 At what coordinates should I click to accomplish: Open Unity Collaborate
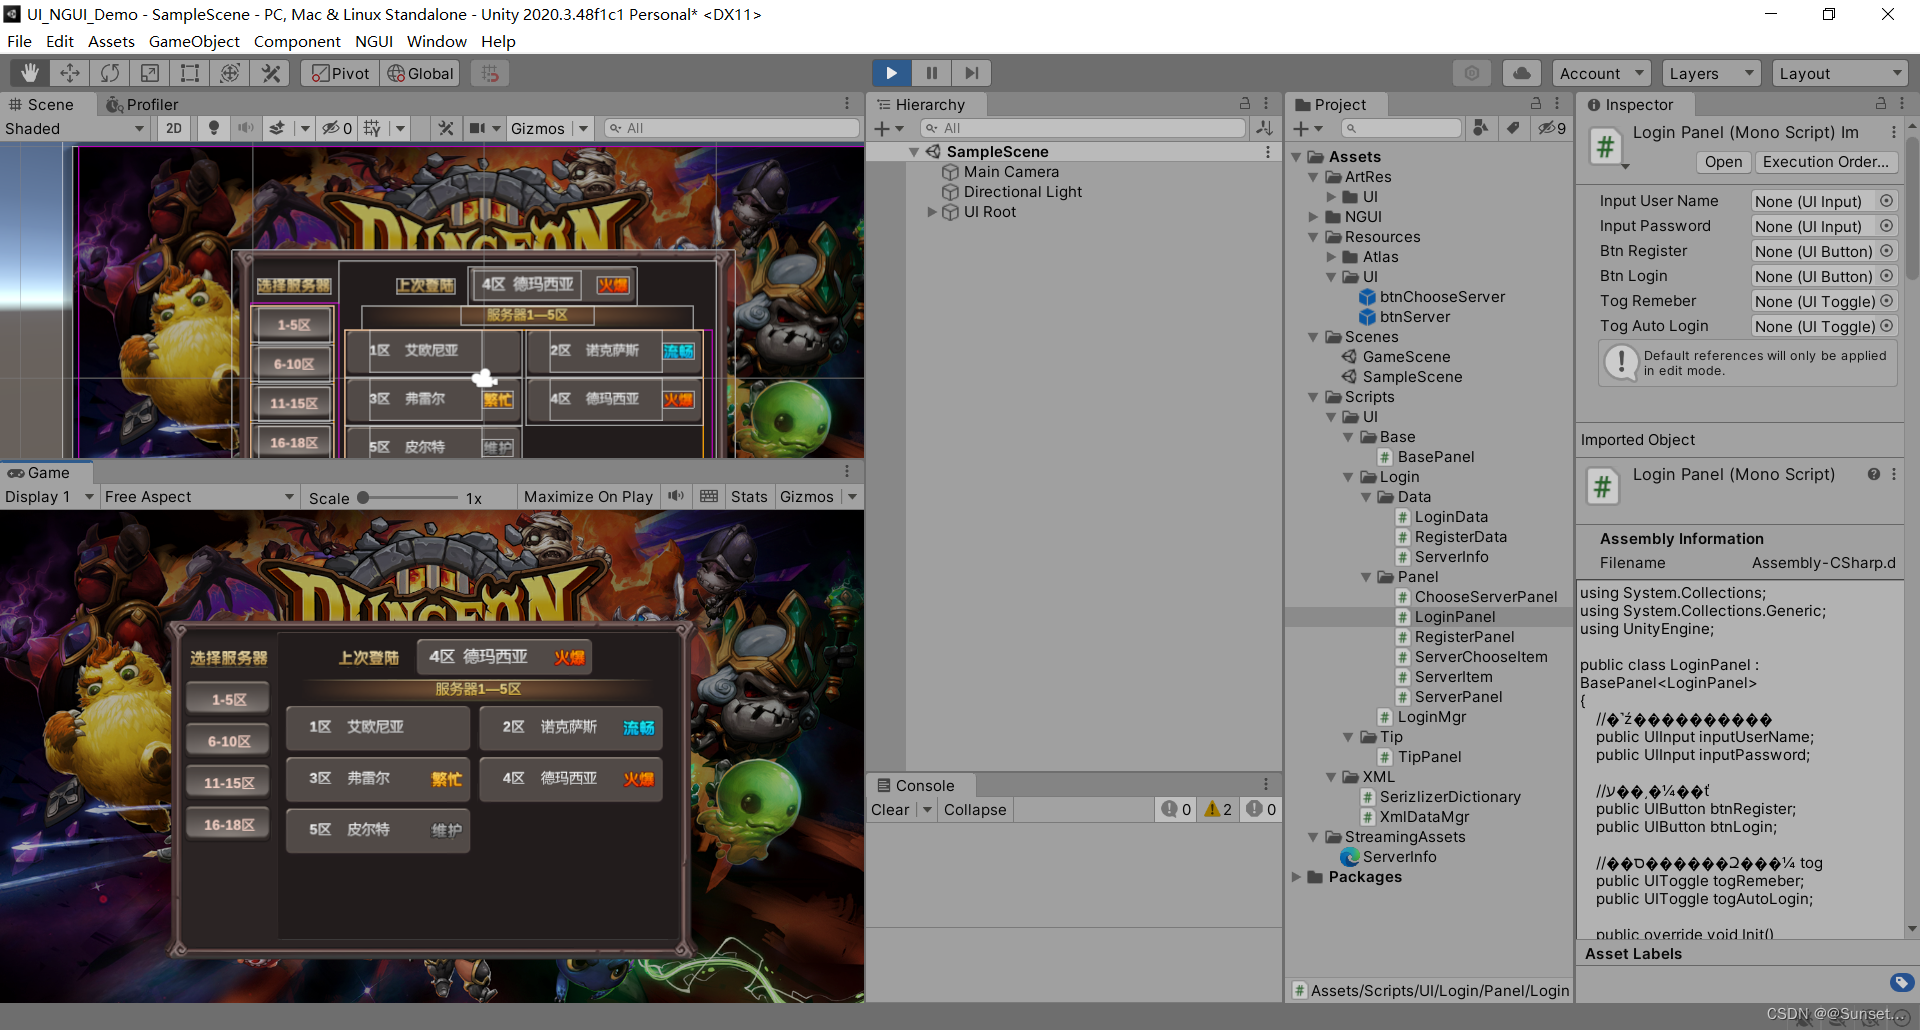point(1472,73)
